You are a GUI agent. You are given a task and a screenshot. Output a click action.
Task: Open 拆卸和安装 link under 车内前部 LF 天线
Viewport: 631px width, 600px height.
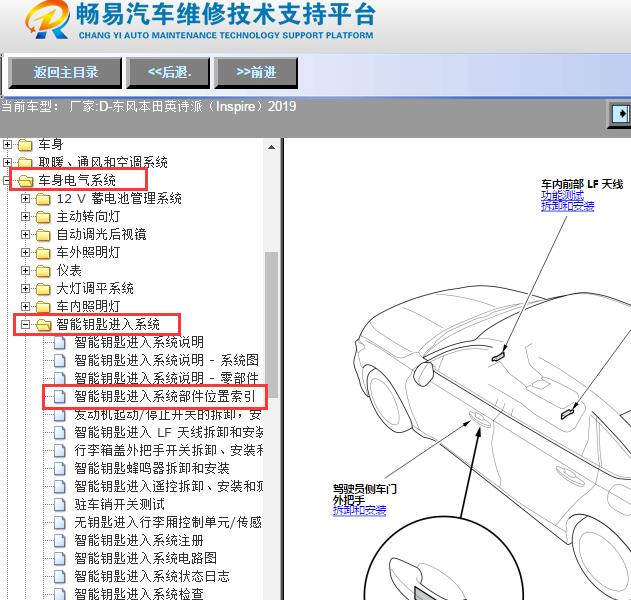[567, 206]
